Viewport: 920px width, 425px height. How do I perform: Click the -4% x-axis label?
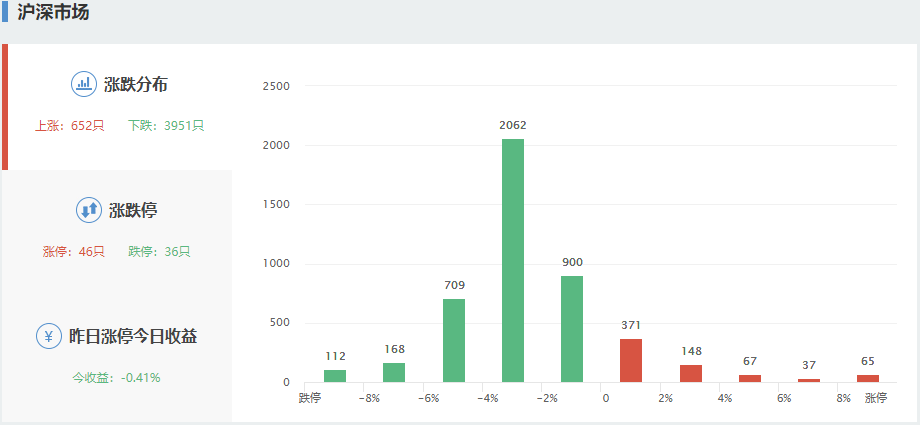click(488, 399)
